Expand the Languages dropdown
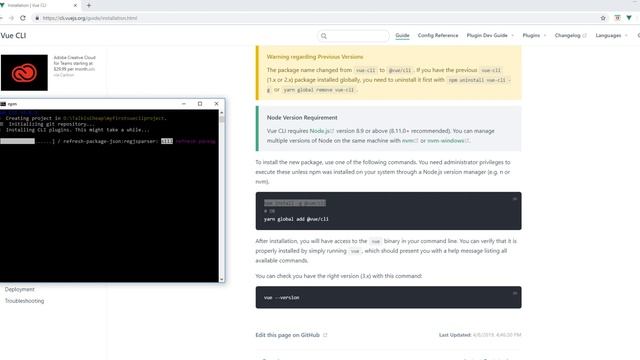This screenshot has height=360, width=640. [611, 36]
